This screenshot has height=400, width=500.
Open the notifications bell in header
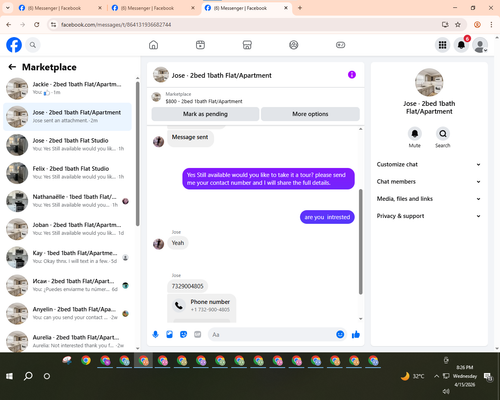(461, 45)
